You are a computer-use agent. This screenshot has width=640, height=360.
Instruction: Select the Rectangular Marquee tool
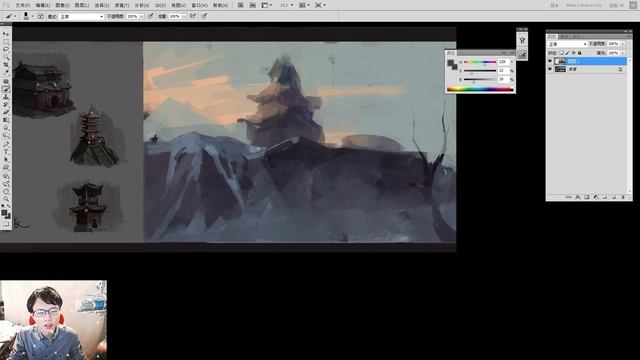tap(6, 42)
